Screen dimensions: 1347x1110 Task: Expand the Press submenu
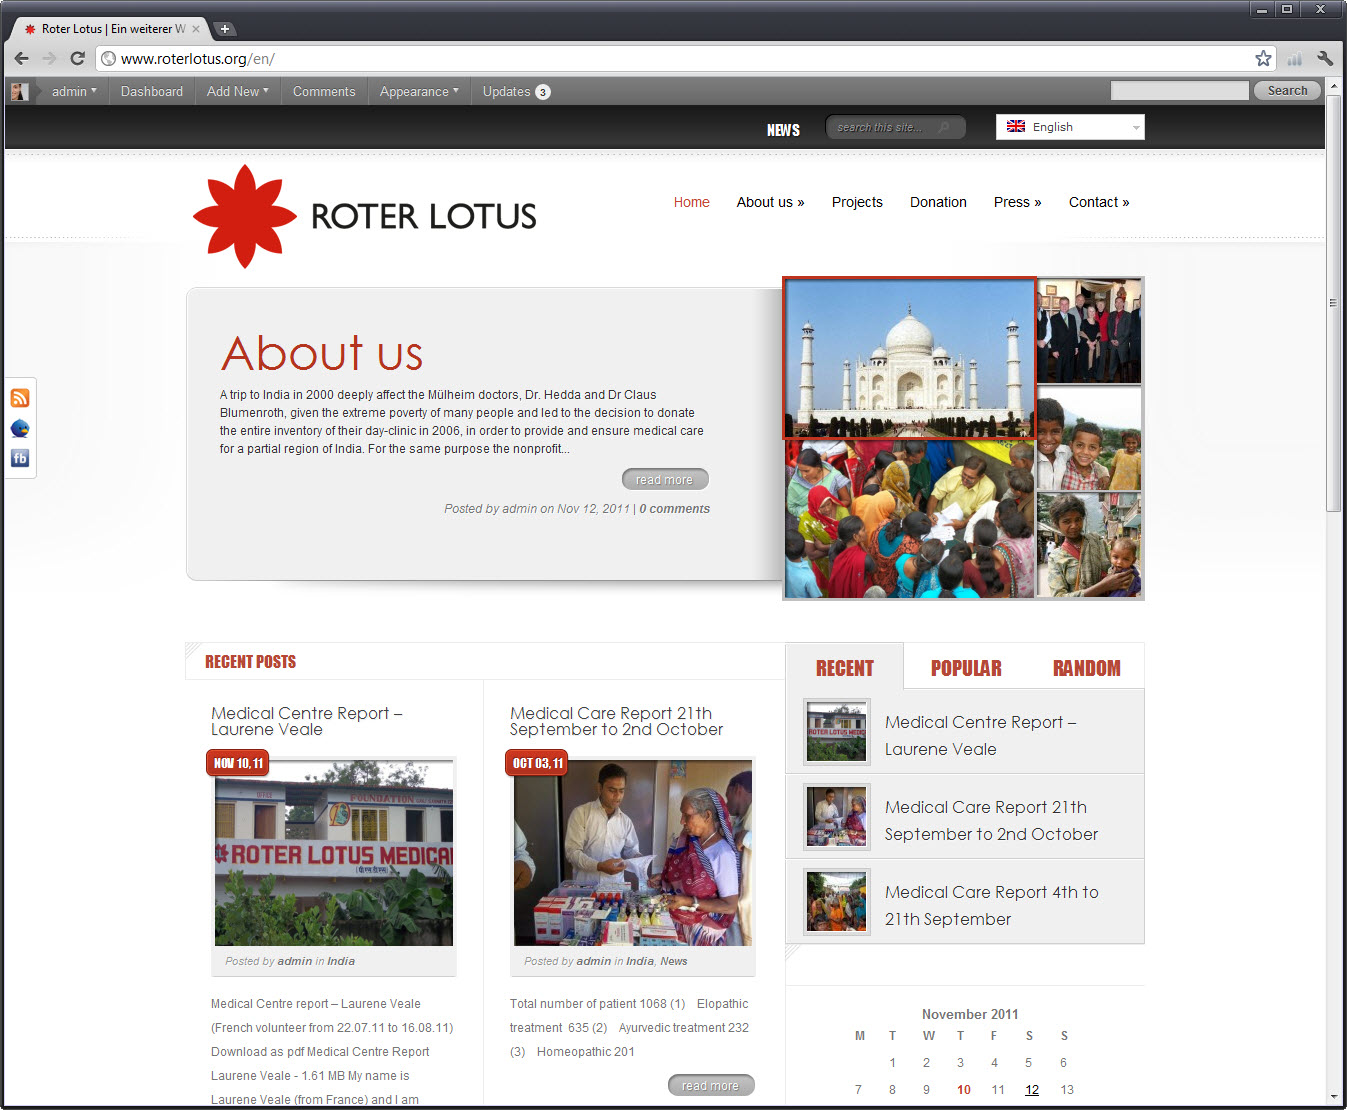(x=1017, y=202)
